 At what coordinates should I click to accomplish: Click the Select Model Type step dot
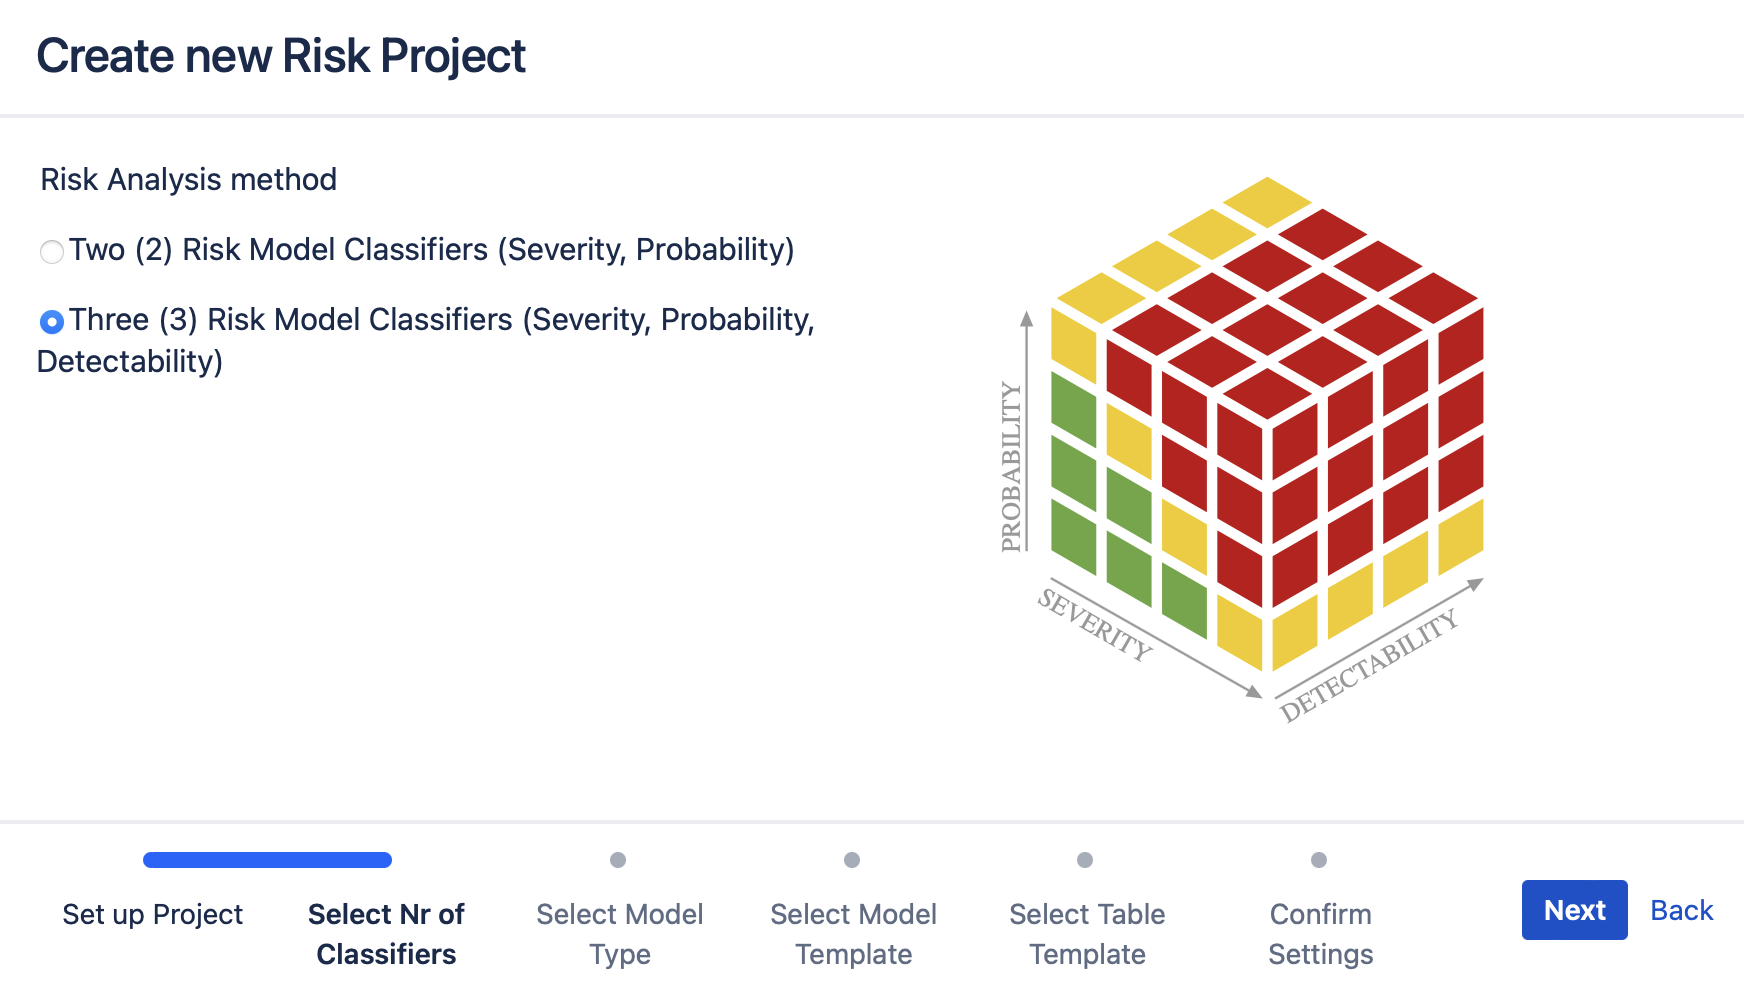pyautogui.click(x=618, y=860)
